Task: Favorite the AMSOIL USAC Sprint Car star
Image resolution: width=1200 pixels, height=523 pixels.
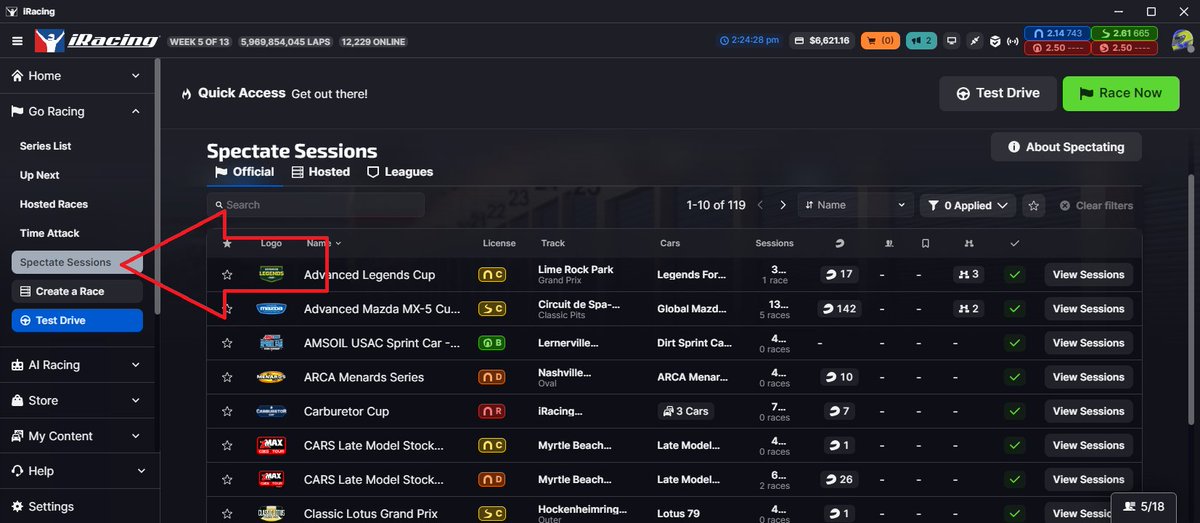Action: [x=227, y=343]
